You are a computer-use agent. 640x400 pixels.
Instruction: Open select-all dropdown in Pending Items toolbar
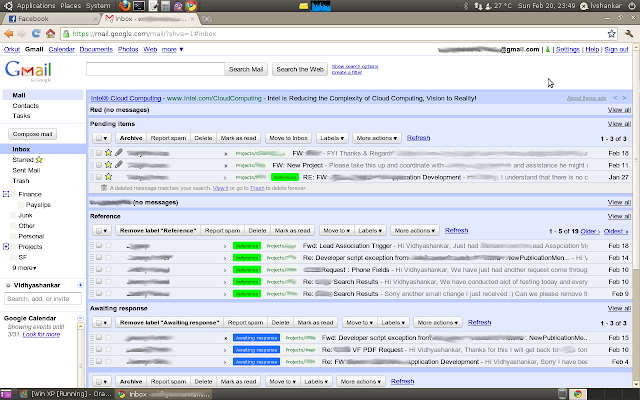[101, 138]
